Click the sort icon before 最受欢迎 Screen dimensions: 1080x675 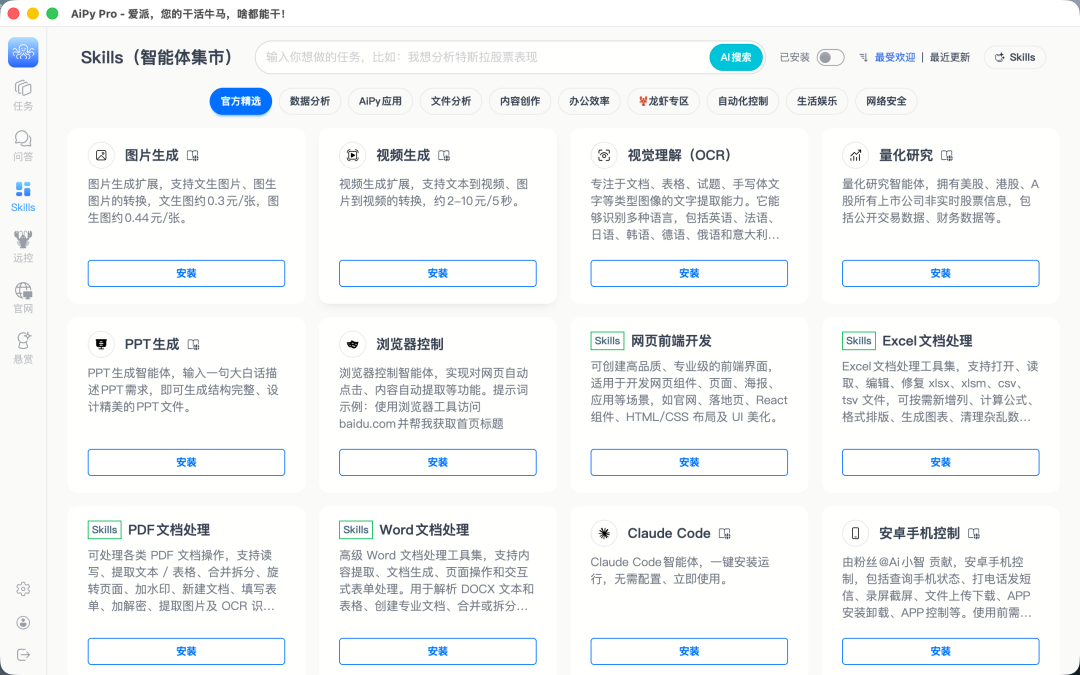(x=863, y=57)
